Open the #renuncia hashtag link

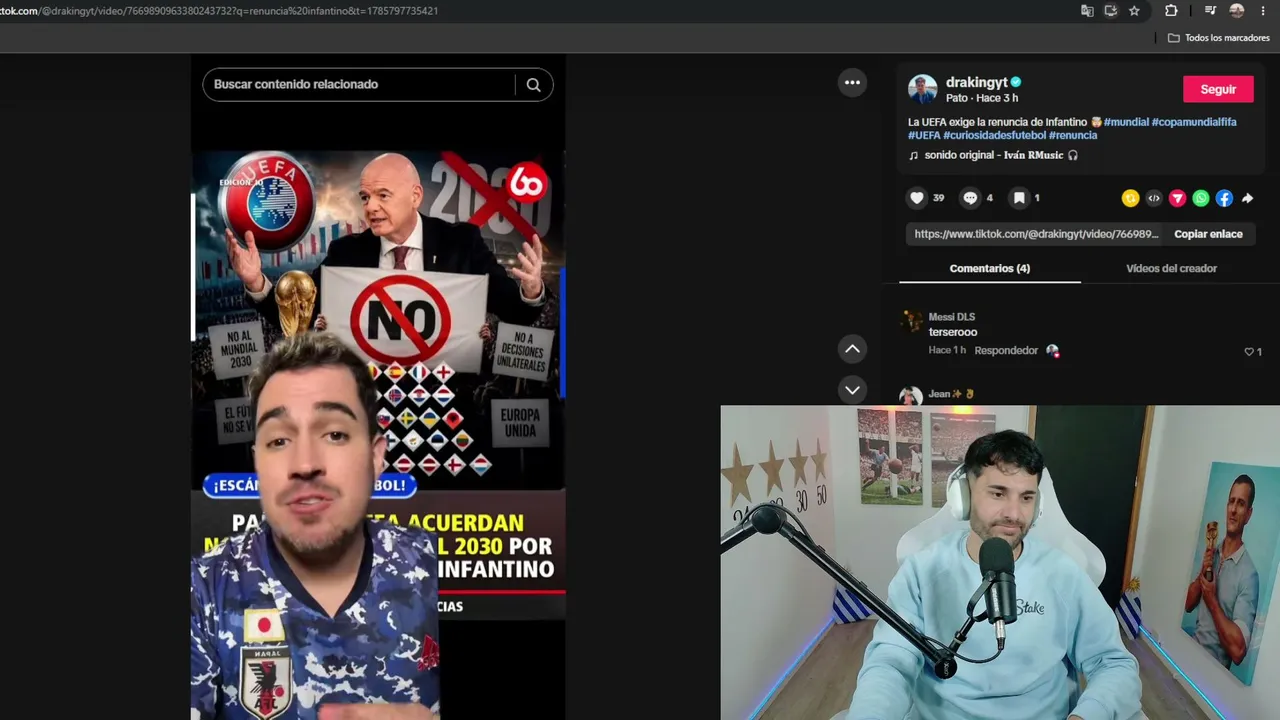click(x=1073, y=135)
